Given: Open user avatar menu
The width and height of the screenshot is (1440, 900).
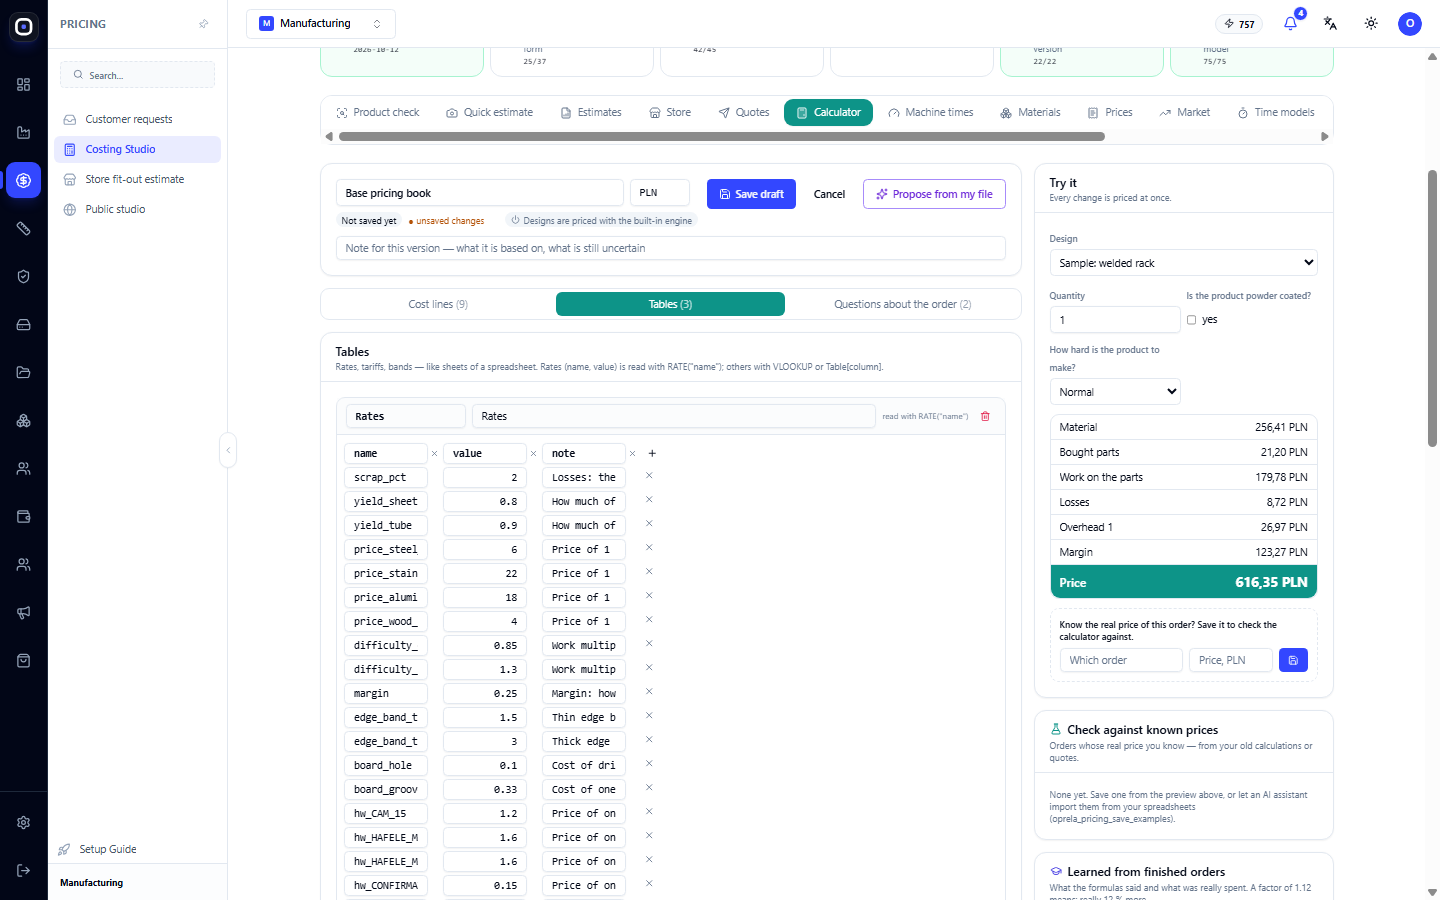Looking at the screenshot, I should click(1410, 23).
